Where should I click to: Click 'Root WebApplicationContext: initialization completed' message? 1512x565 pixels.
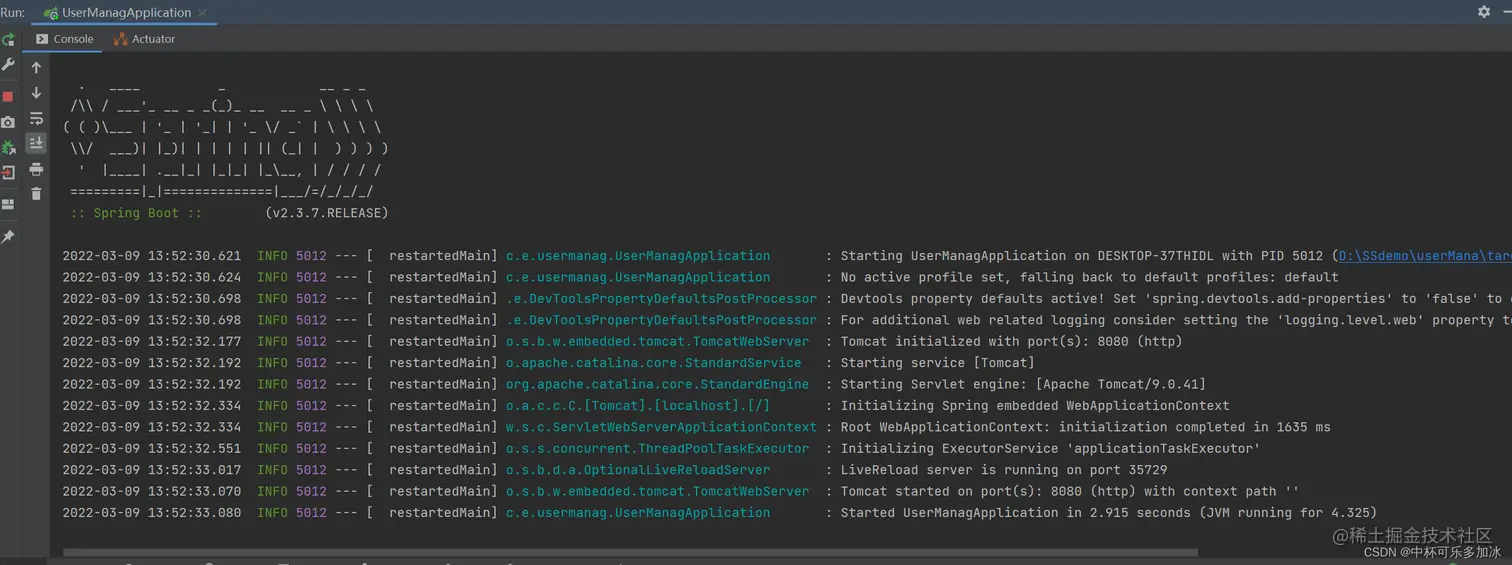[x=1085, y=427]
